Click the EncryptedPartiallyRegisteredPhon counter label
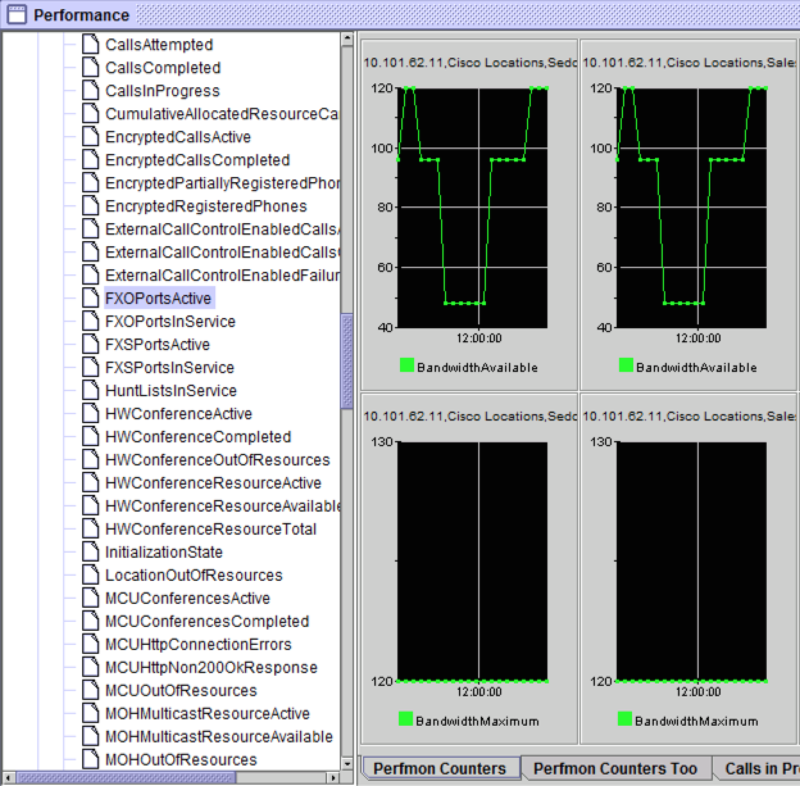The width and height of the screenshot is (800, 786). point(222,183)
